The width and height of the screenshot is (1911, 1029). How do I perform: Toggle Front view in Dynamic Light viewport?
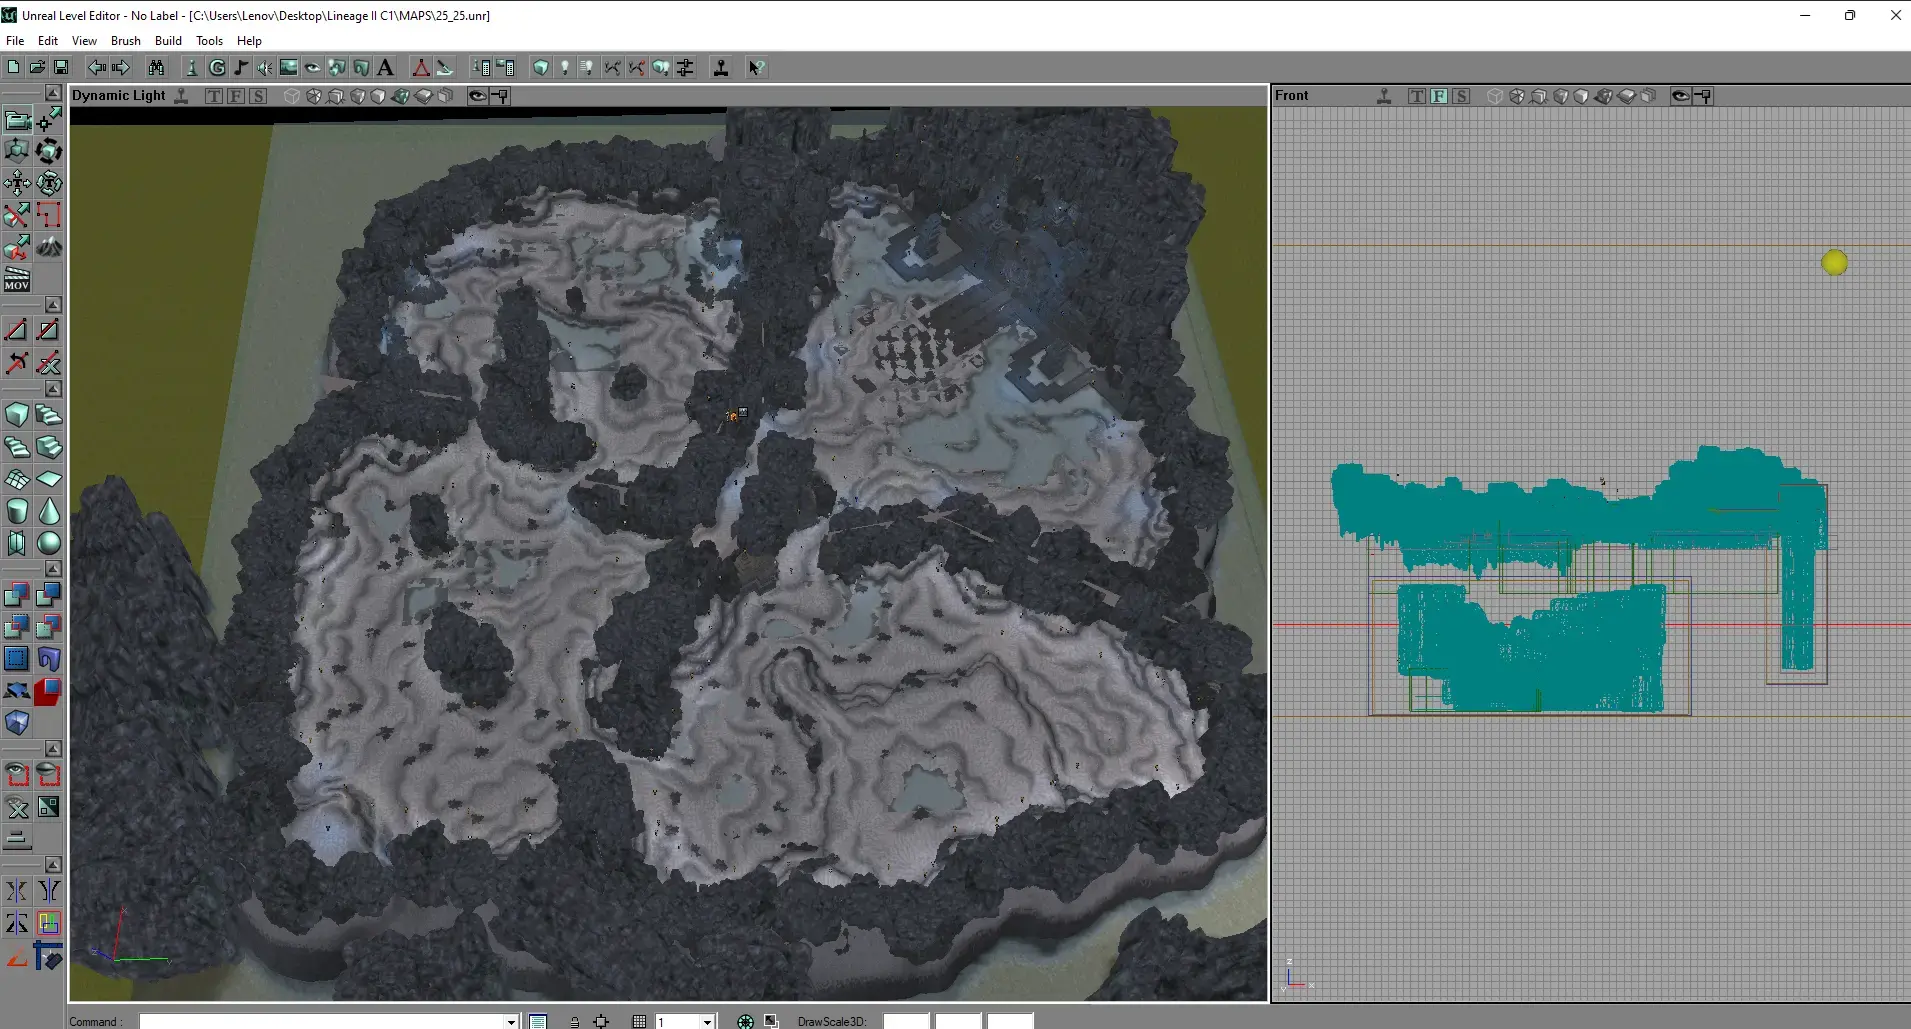[236, 96]
